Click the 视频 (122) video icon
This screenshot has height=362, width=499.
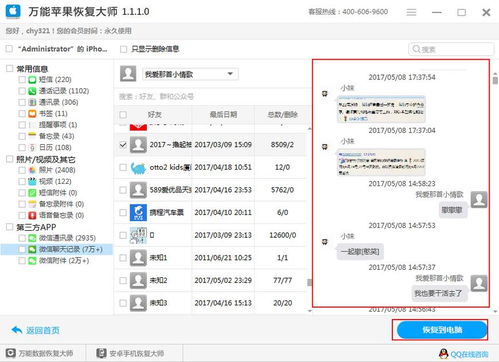[32, 181]
